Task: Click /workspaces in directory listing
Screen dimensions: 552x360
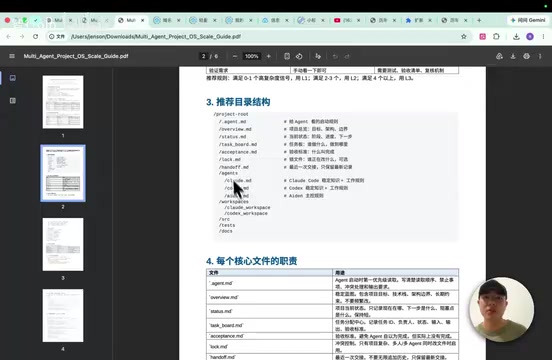Action: pyautogui.click(x=234, y=202)
